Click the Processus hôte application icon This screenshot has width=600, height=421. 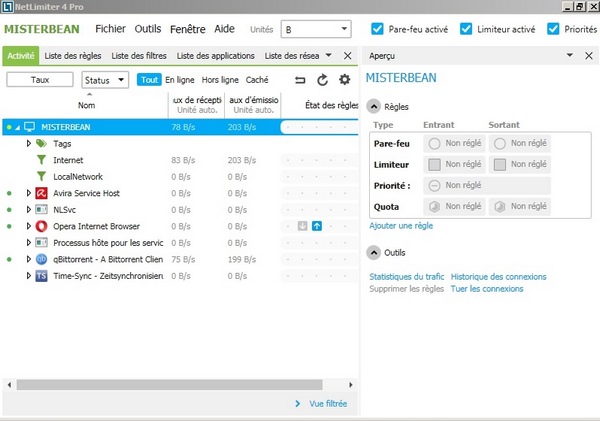click(x=41, y=243)
